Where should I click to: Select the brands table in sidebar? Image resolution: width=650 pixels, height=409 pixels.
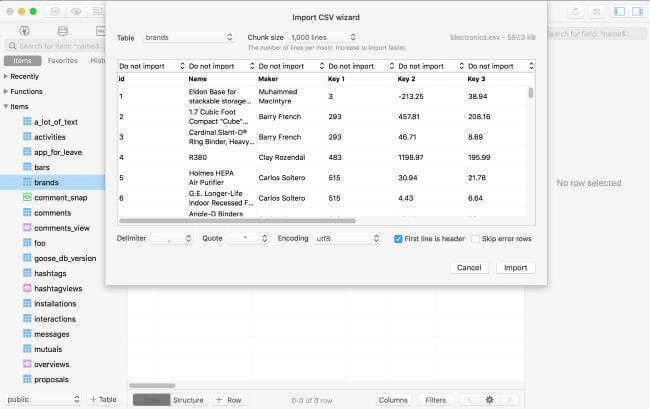[52, 182]
